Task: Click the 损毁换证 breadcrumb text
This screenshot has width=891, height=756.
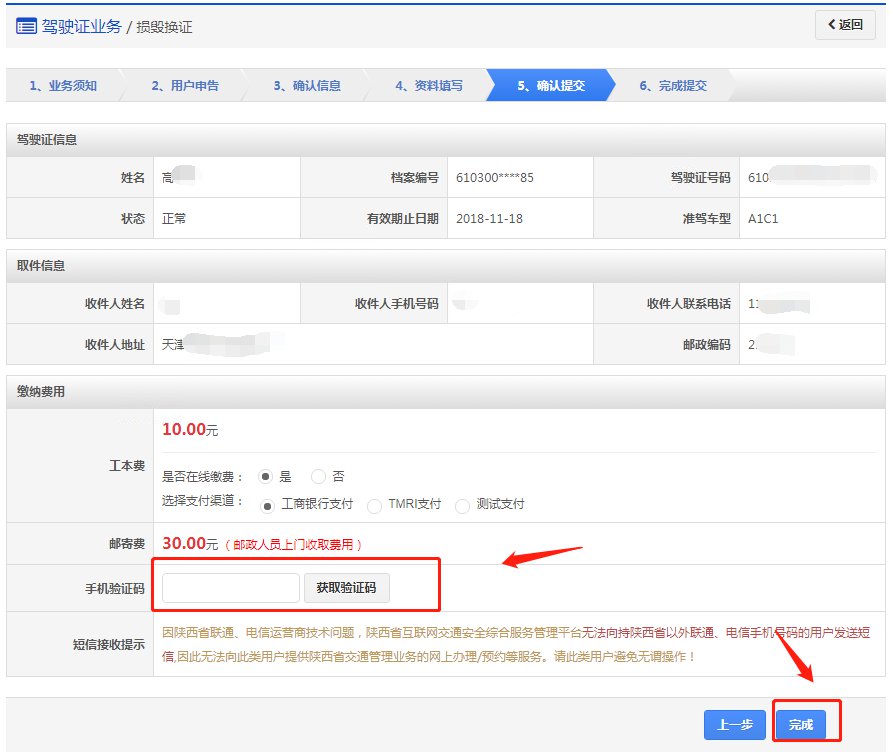Action: click(x=164, y=27)
